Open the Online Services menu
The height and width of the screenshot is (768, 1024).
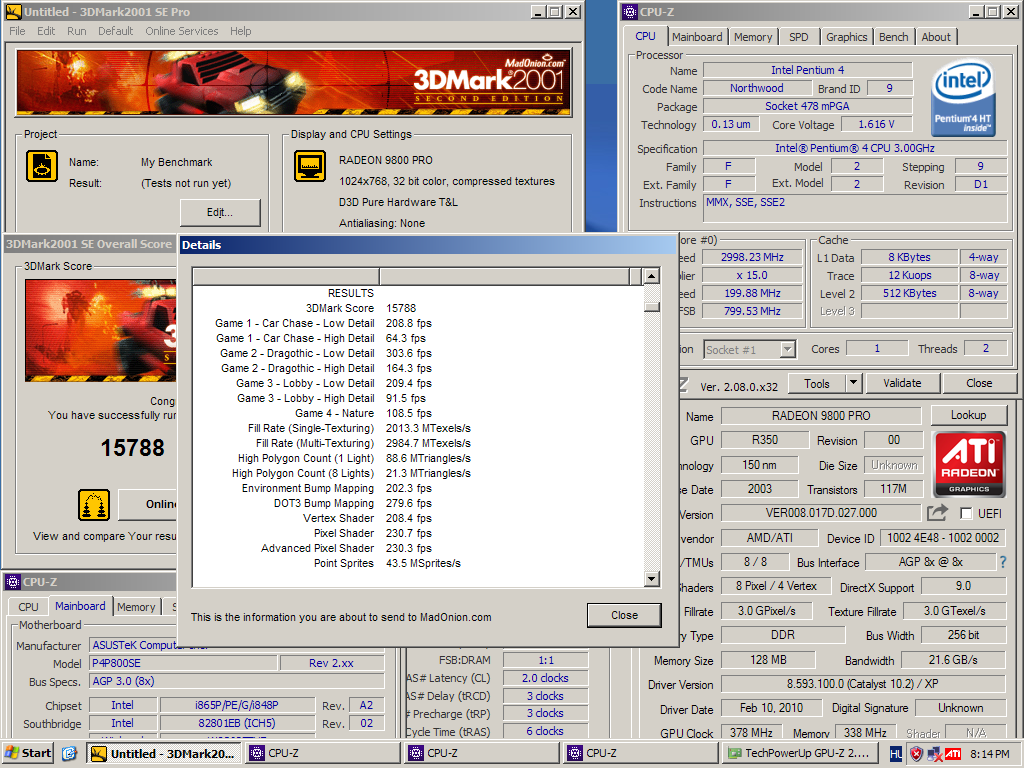[x=182, y=31]
